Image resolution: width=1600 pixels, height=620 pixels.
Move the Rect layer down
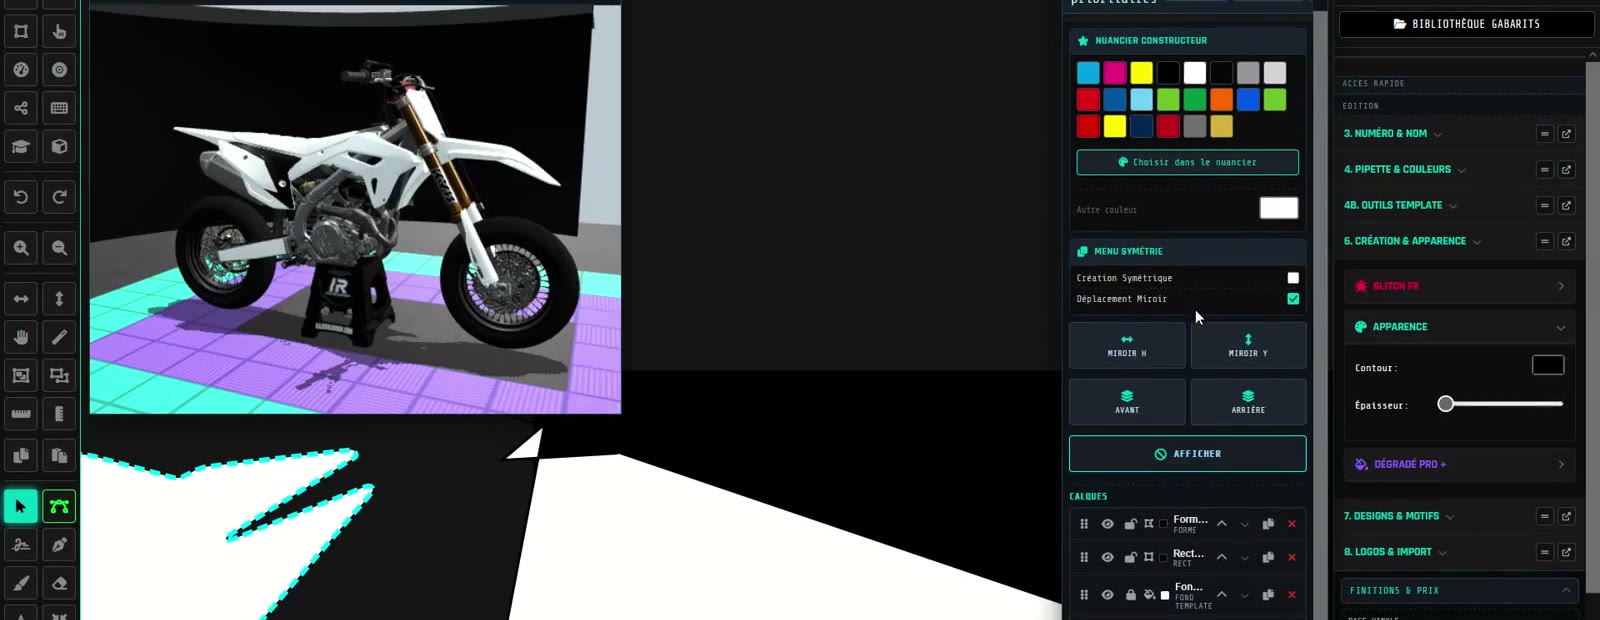[x=1245, y=558]
